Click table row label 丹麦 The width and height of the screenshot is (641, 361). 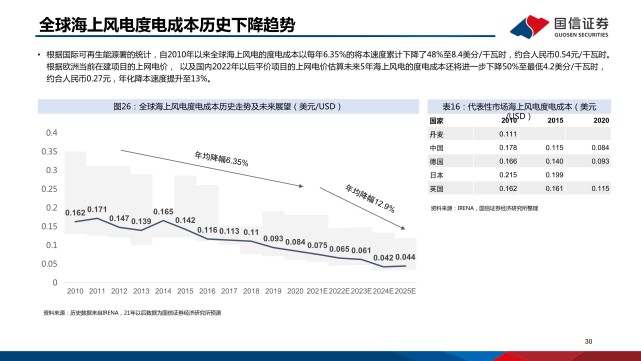point(436,134)
